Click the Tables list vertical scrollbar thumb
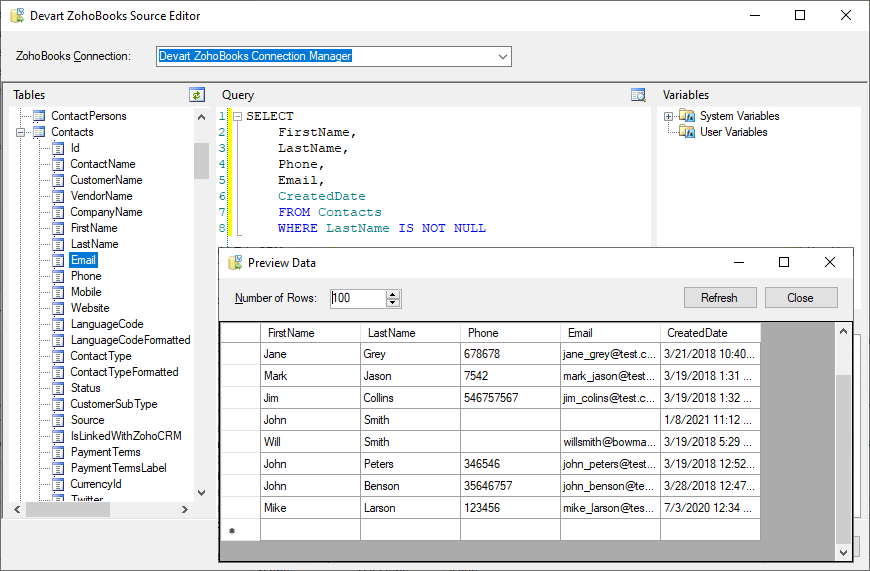 coord(201,160)
